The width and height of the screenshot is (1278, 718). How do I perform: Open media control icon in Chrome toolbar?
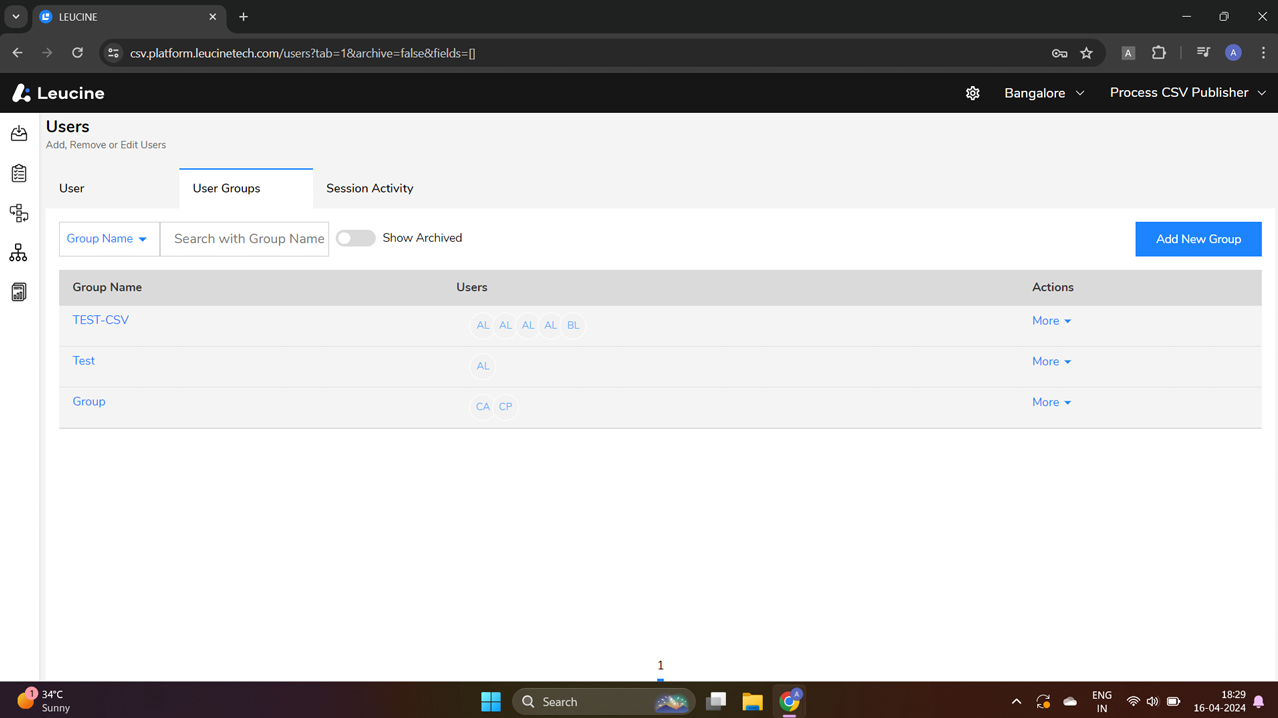pyautogui.click(x=1203, y=53)
